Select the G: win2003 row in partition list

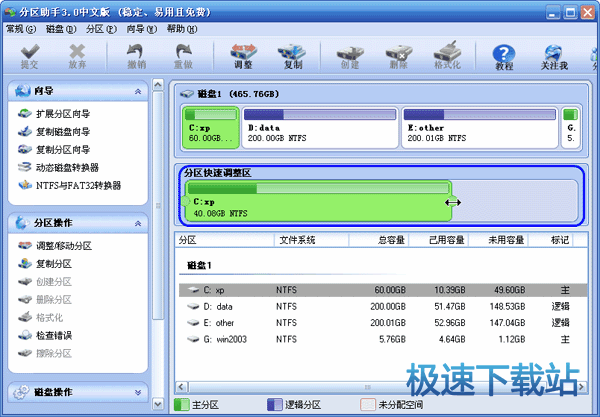tap(383, 339)
